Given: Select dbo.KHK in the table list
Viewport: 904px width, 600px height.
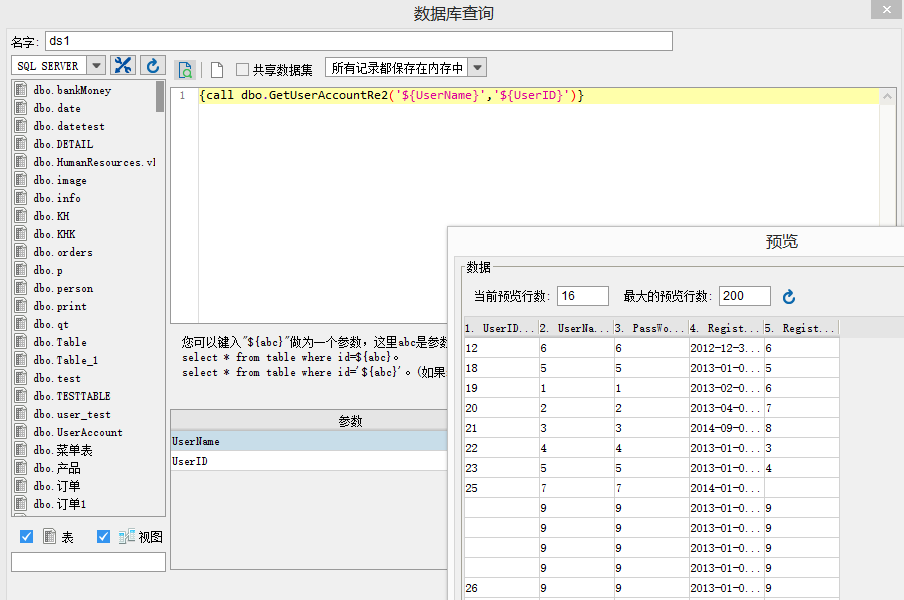Looking at the screenshot, I should (54, 233).
